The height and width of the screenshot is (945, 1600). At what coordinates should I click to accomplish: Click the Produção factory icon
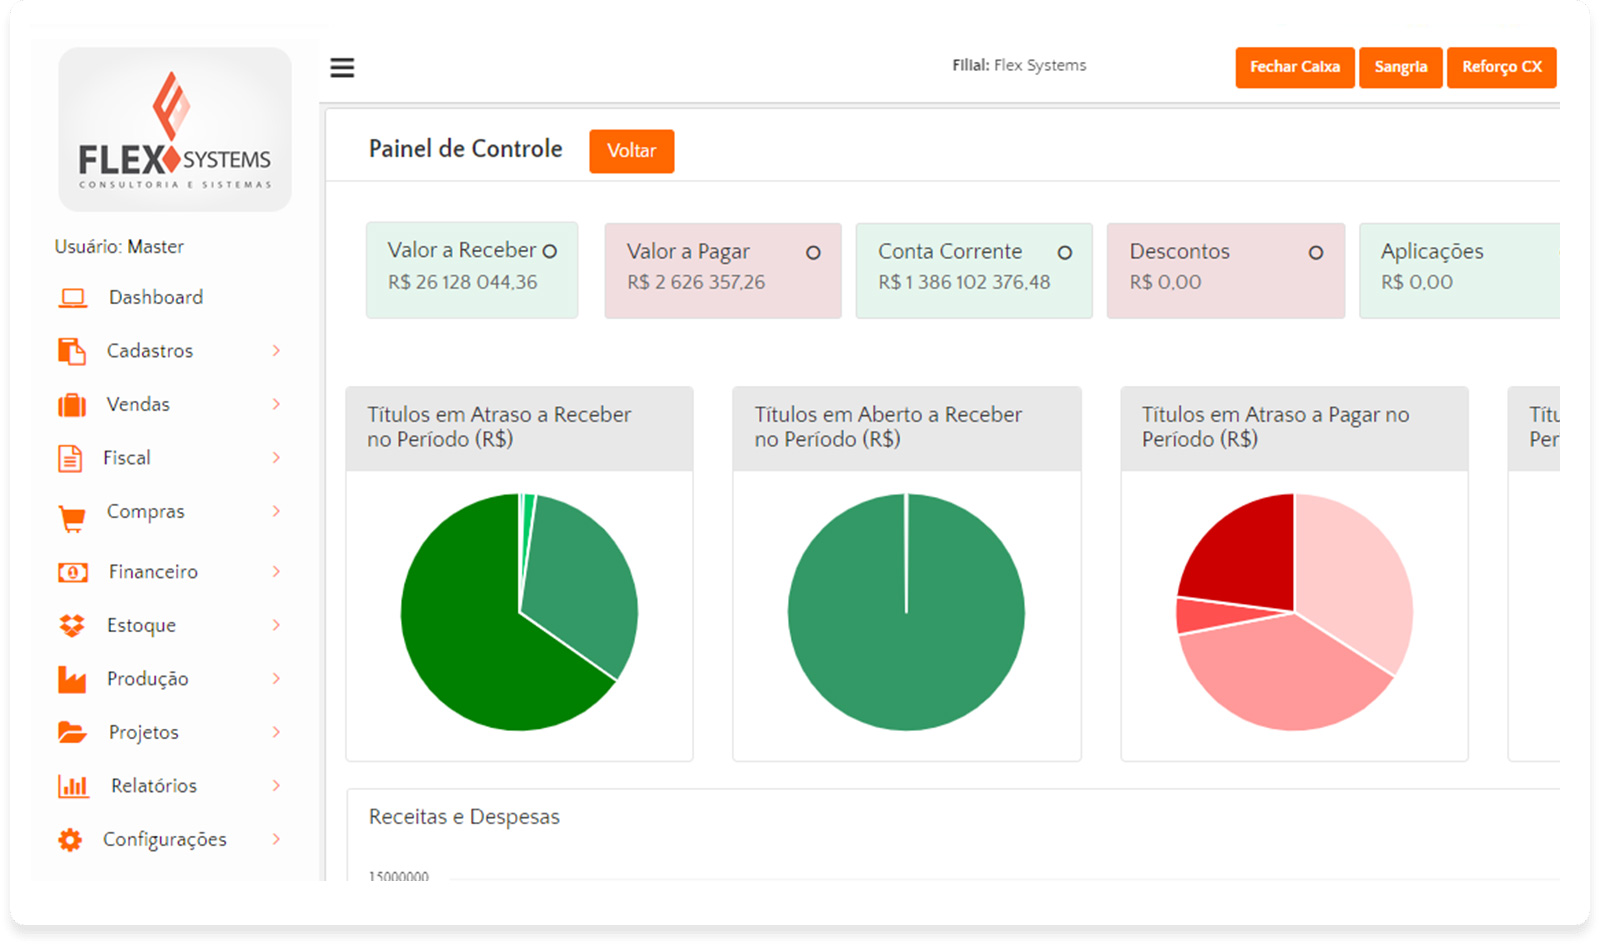tap(72, 679)
